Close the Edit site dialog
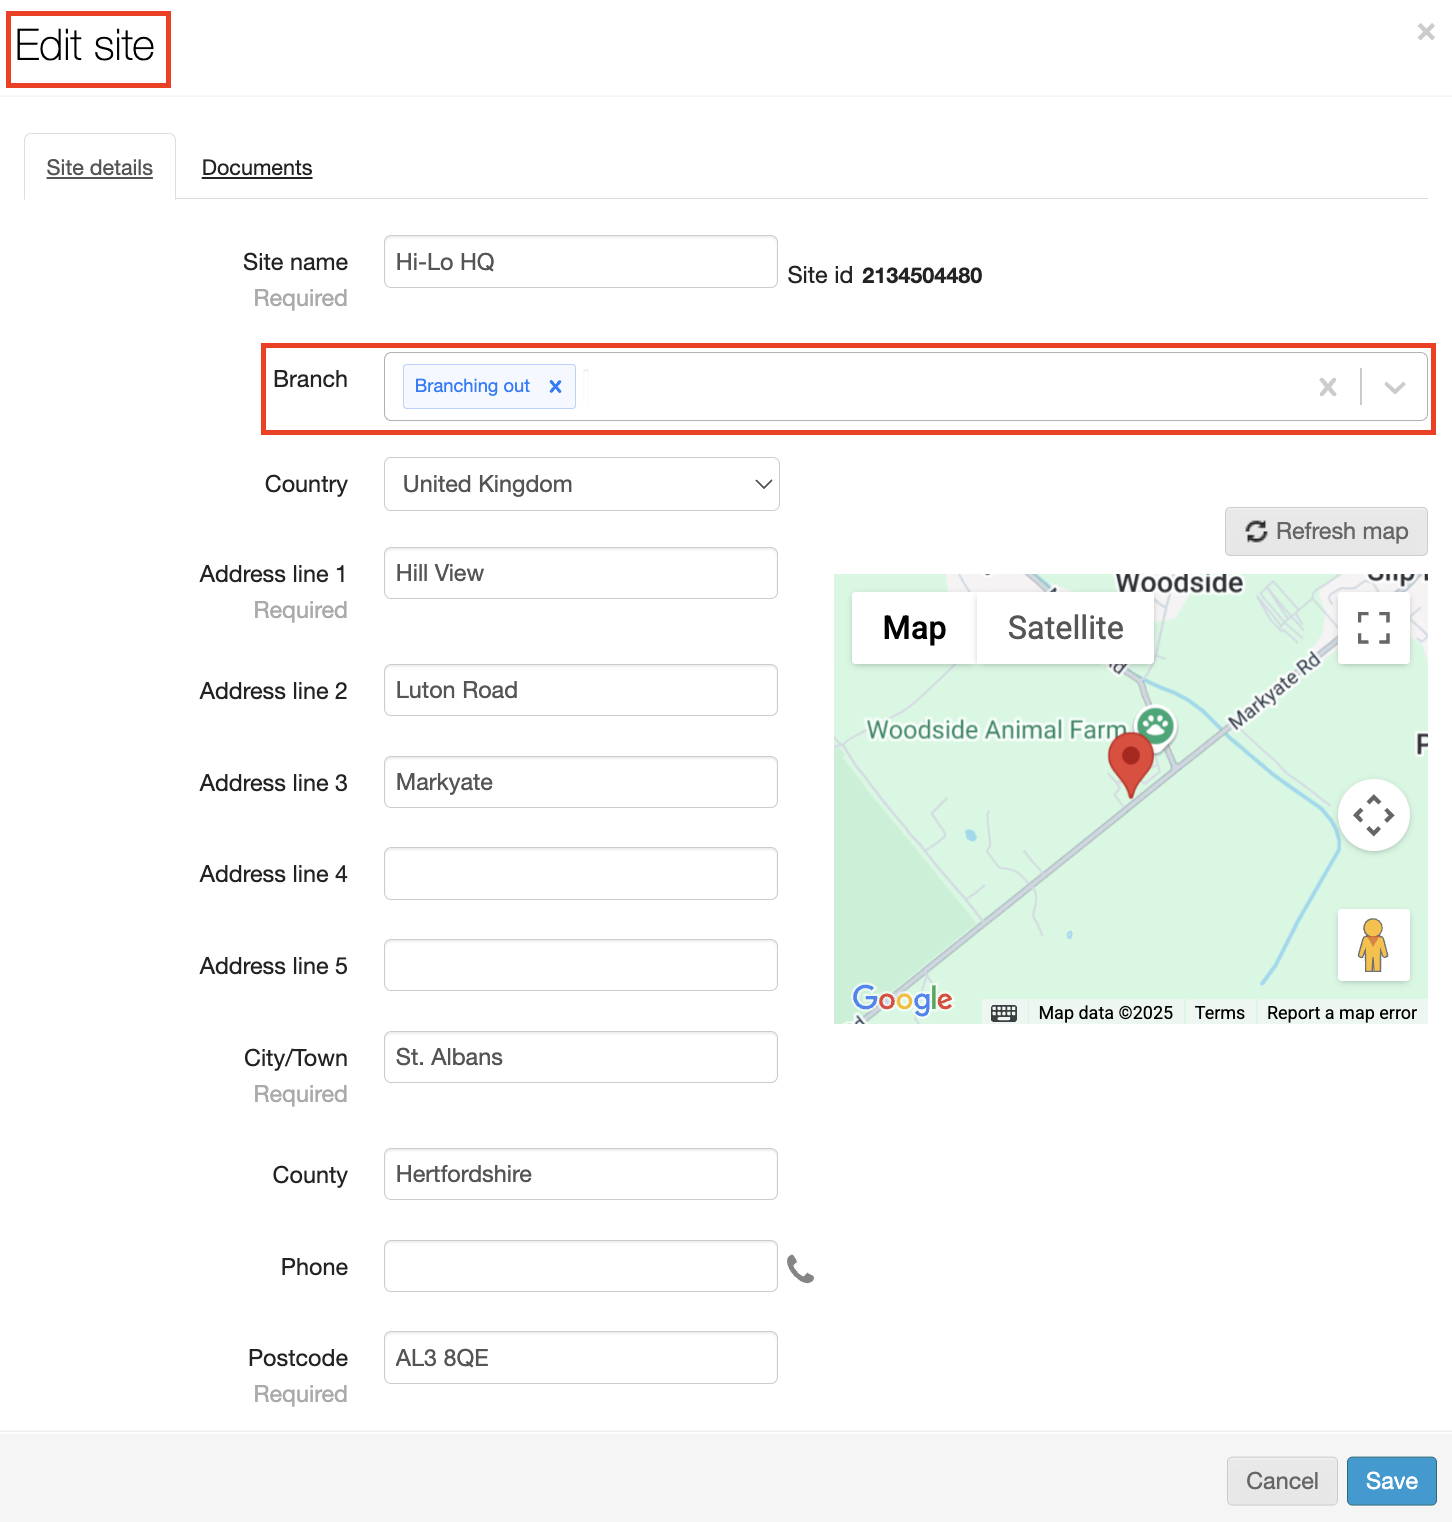This screenshot has height=1522, width=1452. click(1426, 32)
